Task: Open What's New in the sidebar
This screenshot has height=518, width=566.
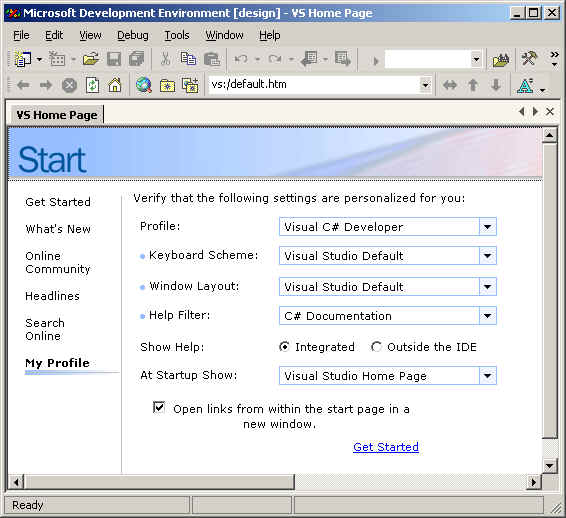Action: [x=58, y=229]
